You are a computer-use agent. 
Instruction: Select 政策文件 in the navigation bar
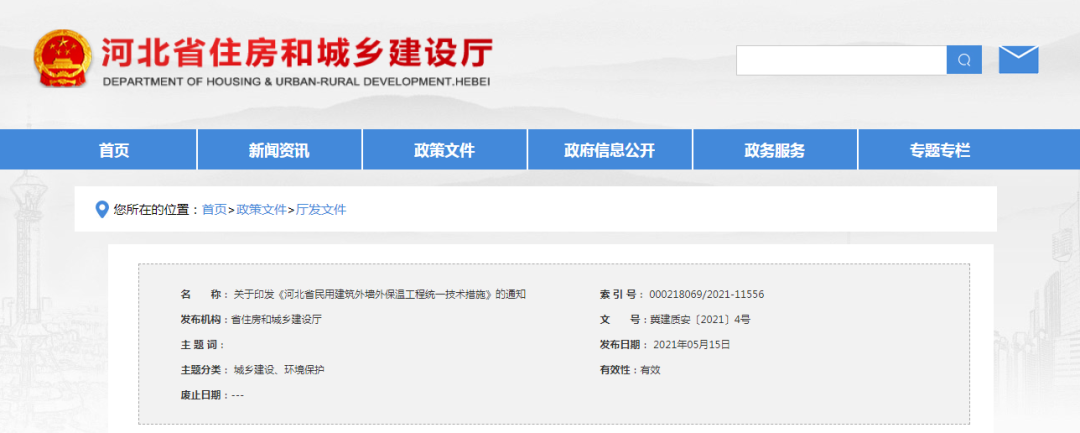click(x=444, y=151)
